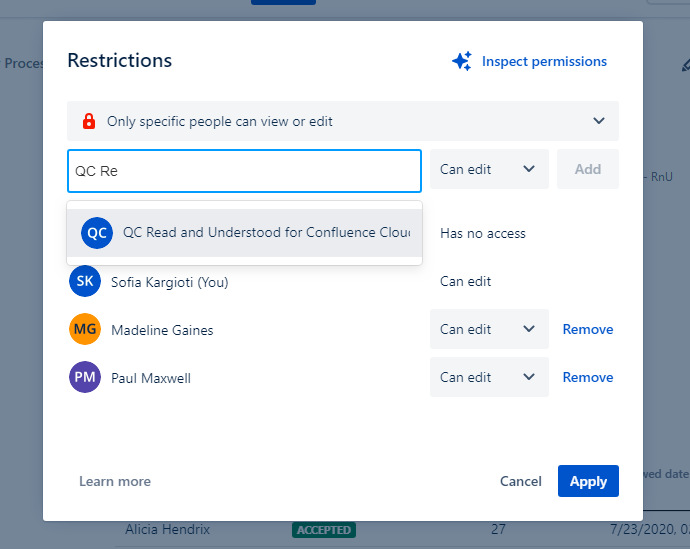The height and width of the screenshot is (549, 690).
Task: Click the edit pencil icon behind dialog
Action: coord(685,65)
